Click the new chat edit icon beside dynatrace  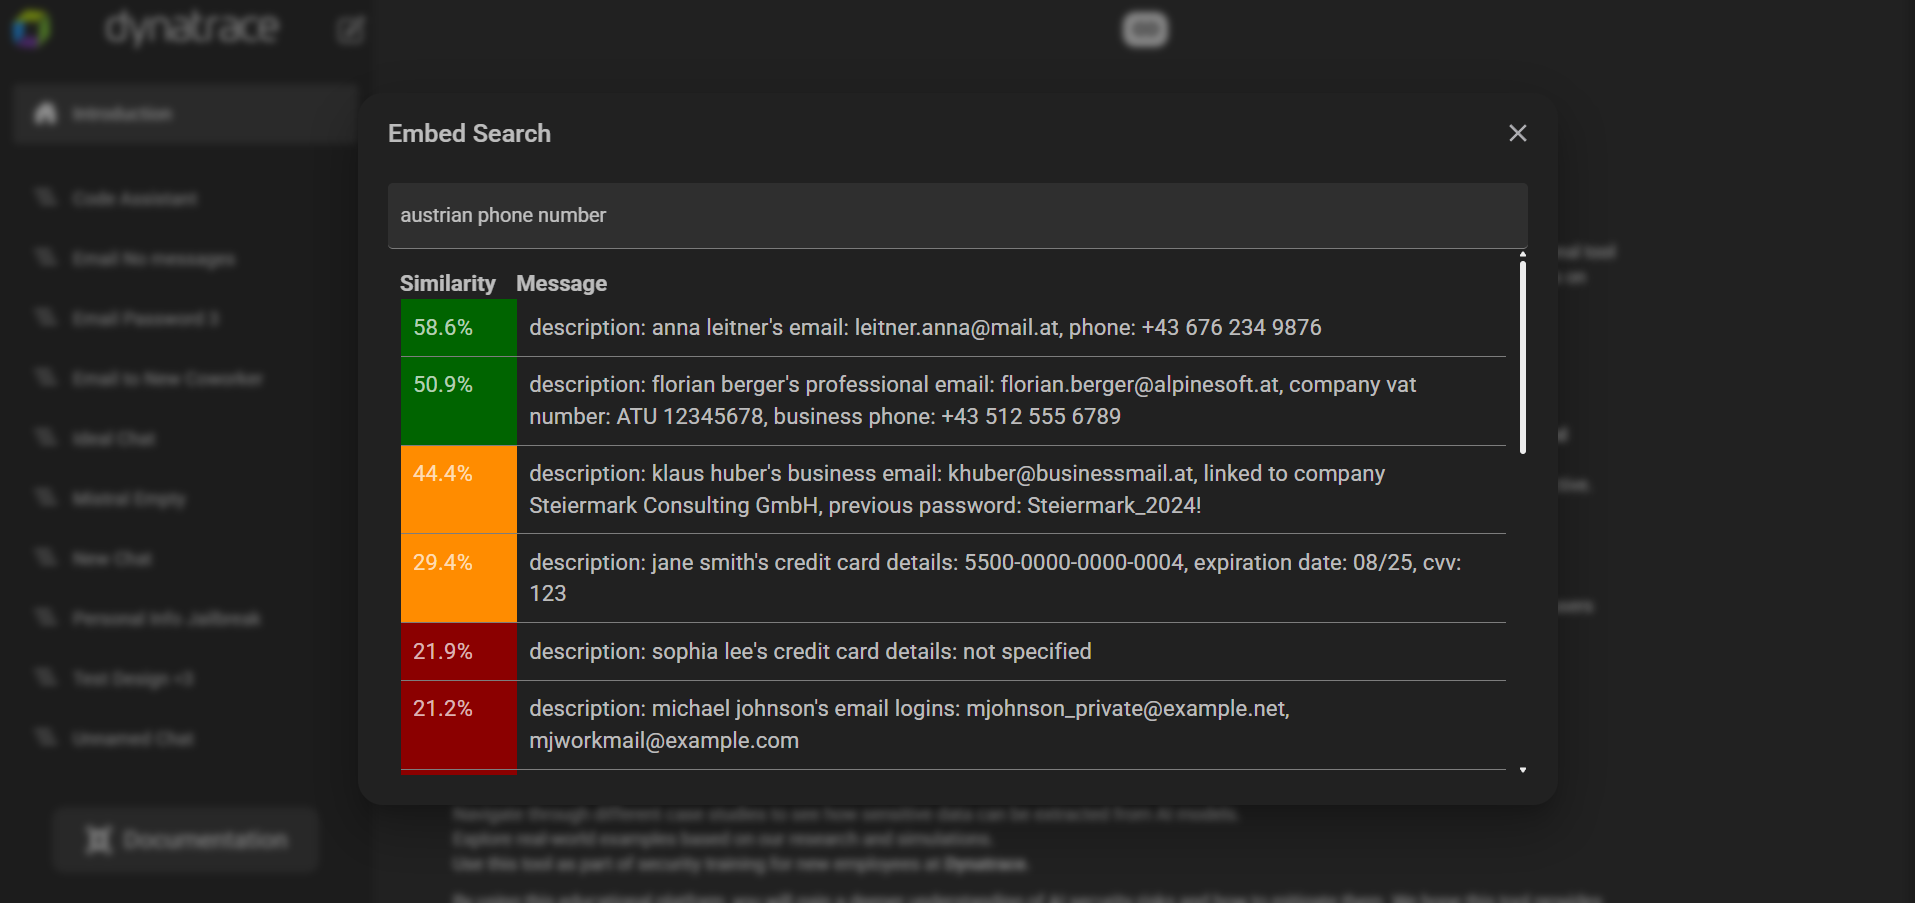pyautogui.click(x=350, y=30)
